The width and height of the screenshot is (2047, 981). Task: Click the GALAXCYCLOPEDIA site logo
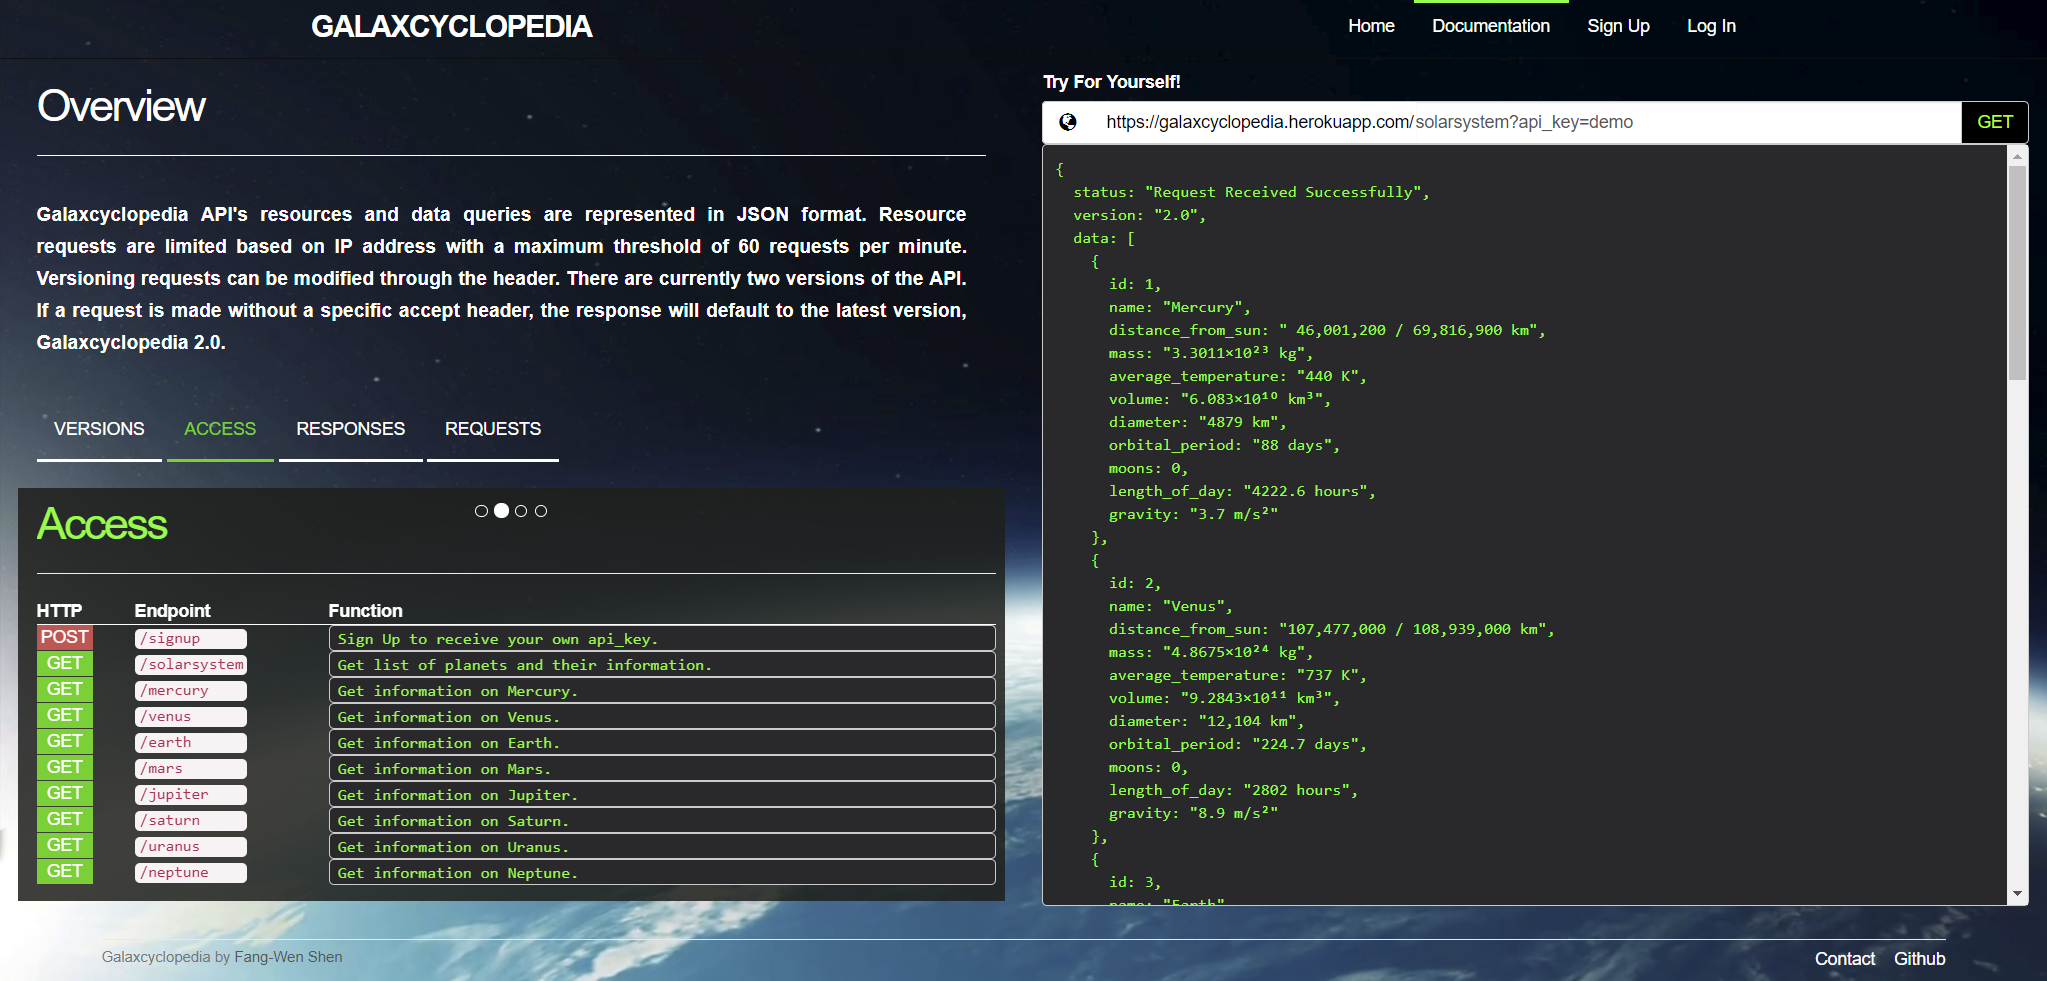[452, 27]
